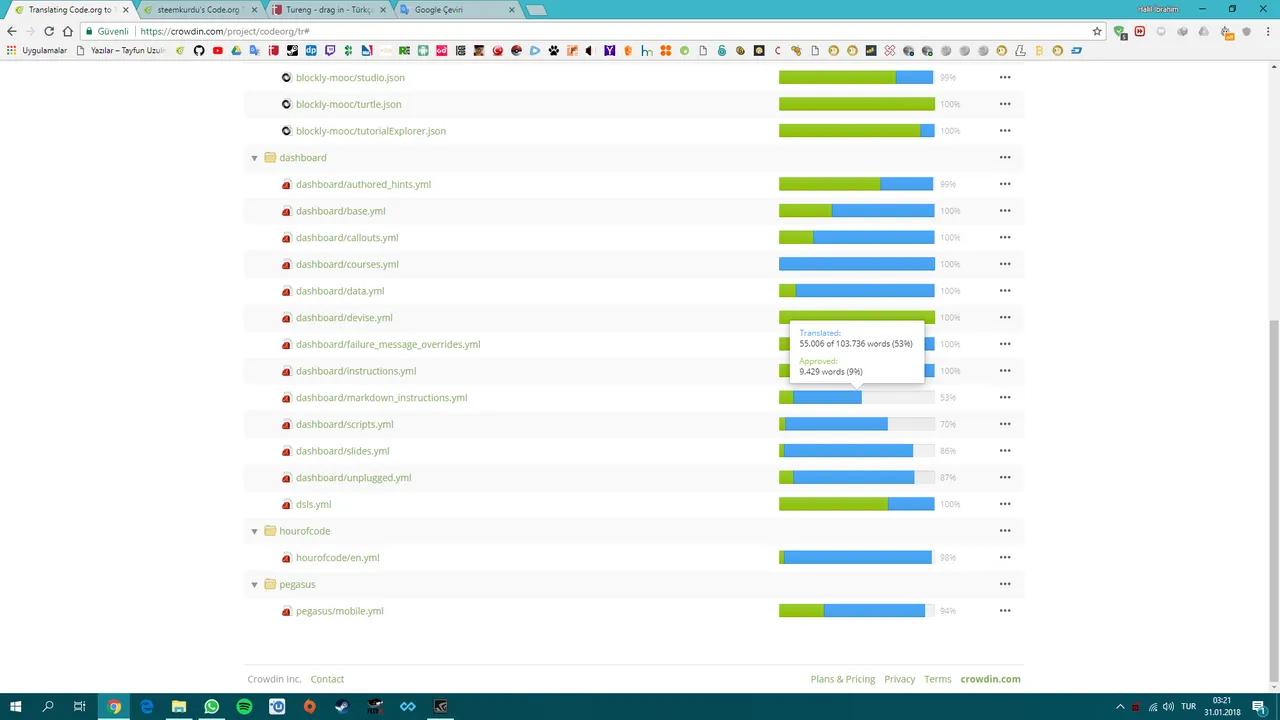
Task: Open the crowdin.com footer link
Action: pyautogui.click(x=991, y=679)
